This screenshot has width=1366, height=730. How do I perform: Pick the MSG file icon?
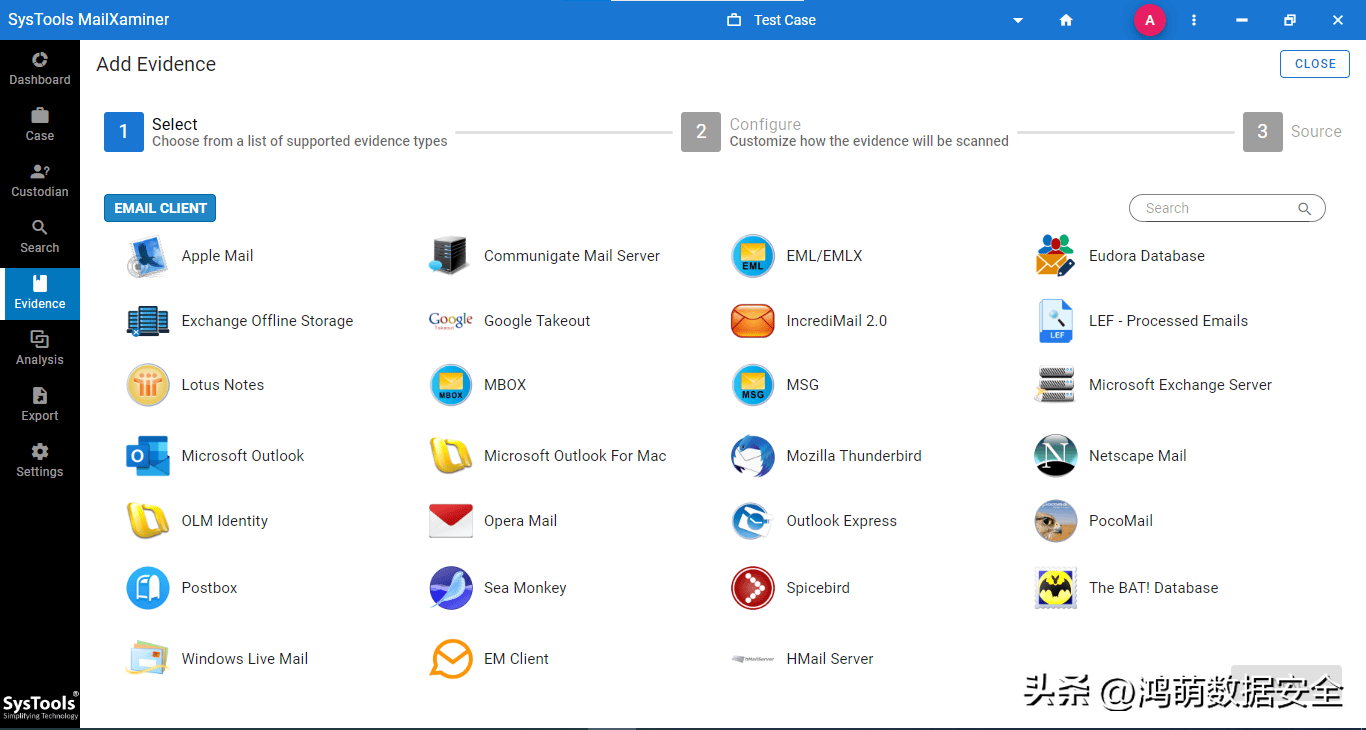(x=753, y=385)
